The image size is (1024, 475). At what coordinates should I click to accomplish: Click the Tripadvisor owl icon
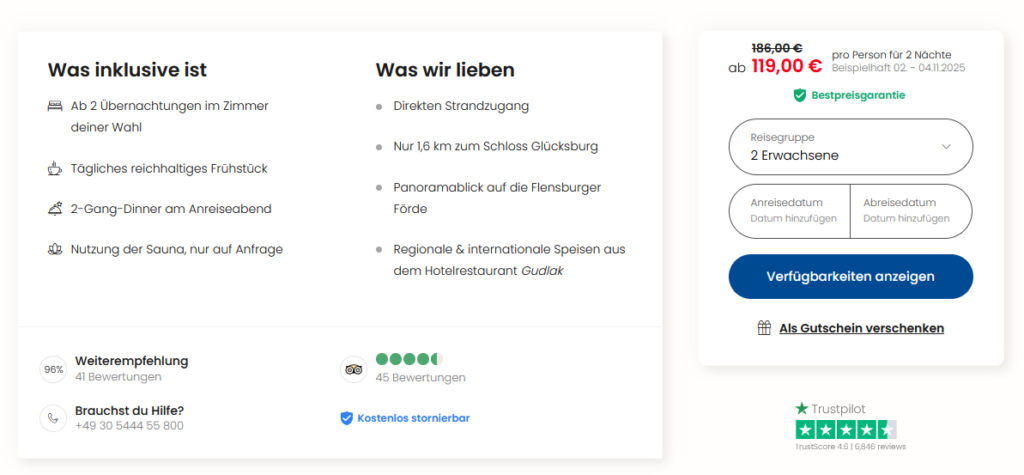pyautogui.click(x=353, y=369)
